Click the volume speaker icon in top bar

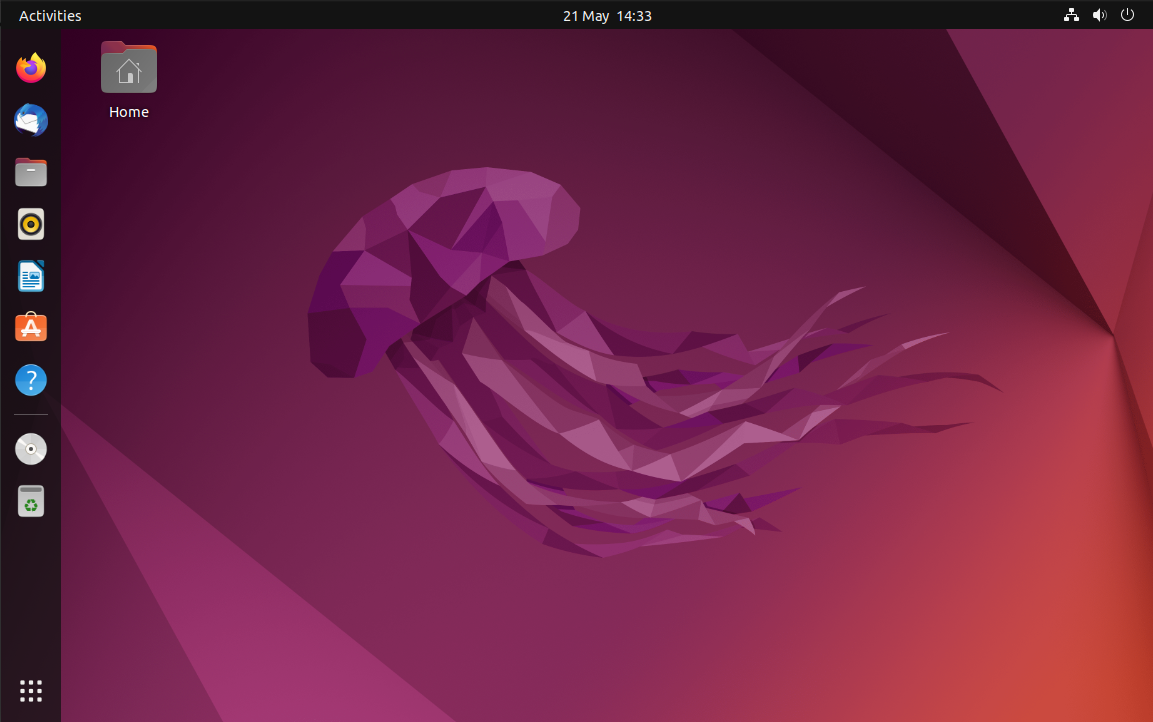coord(1099,15)
